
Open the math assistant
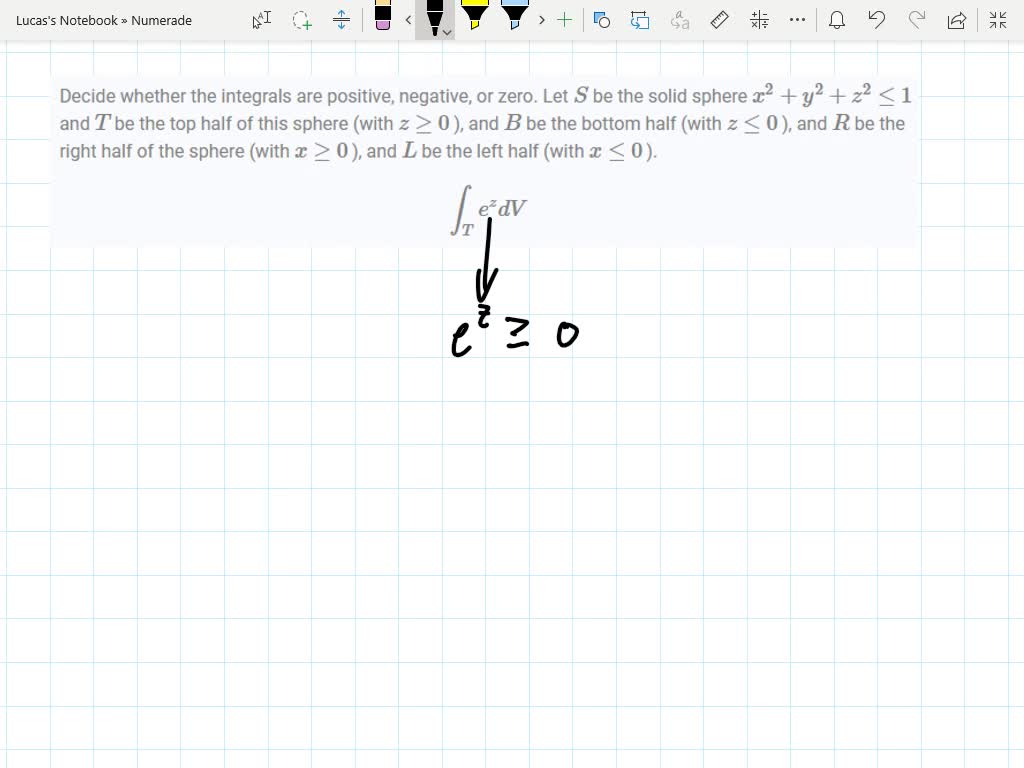758,20
